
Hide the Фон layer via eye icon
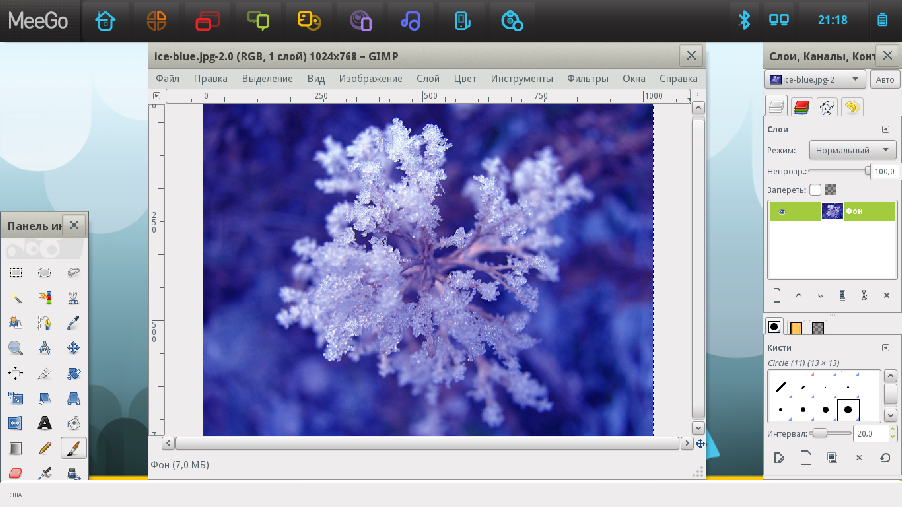point(782,212)
